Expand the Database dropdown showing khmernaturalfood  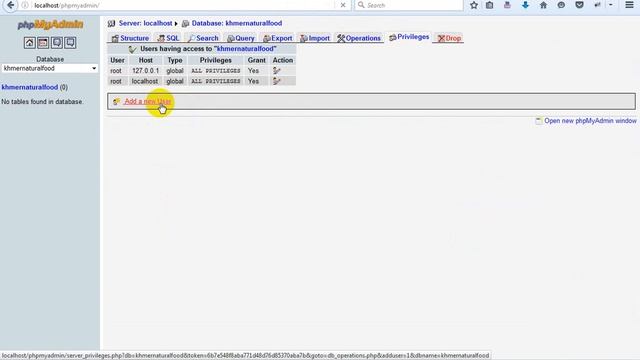click(x=50, y=69)
